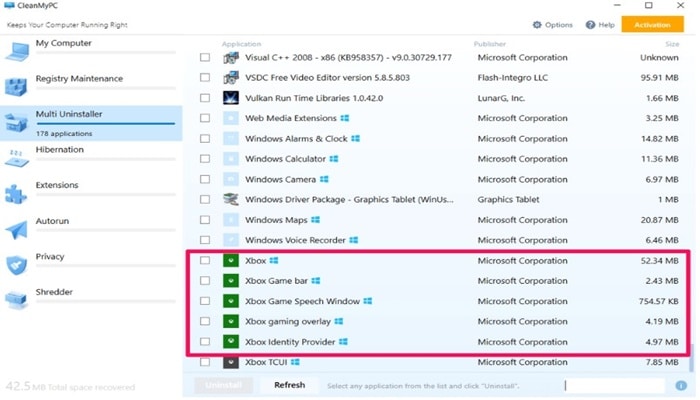Enable Xbox gaming overlay checkbox
Image resolution: width=700 pixels, height=400 pixels.
click(205, 321)
